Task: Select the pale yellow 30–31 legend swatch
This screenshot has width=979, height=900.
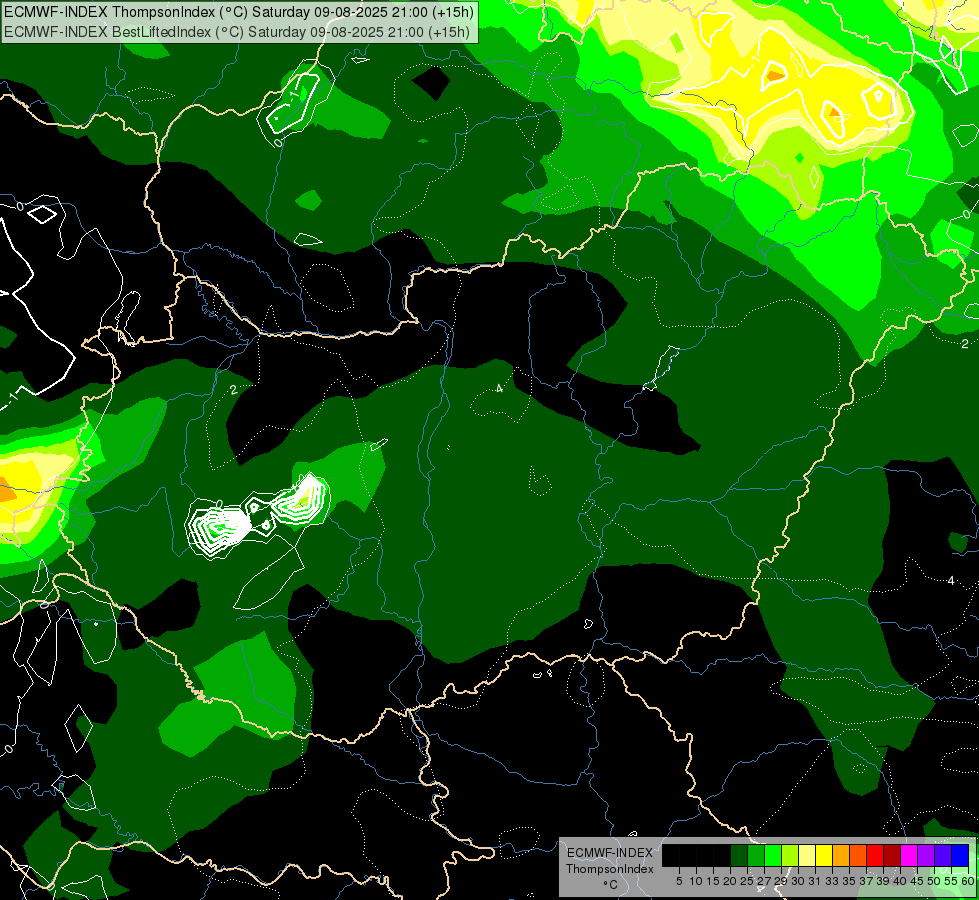Action: [x=807, y=855]
